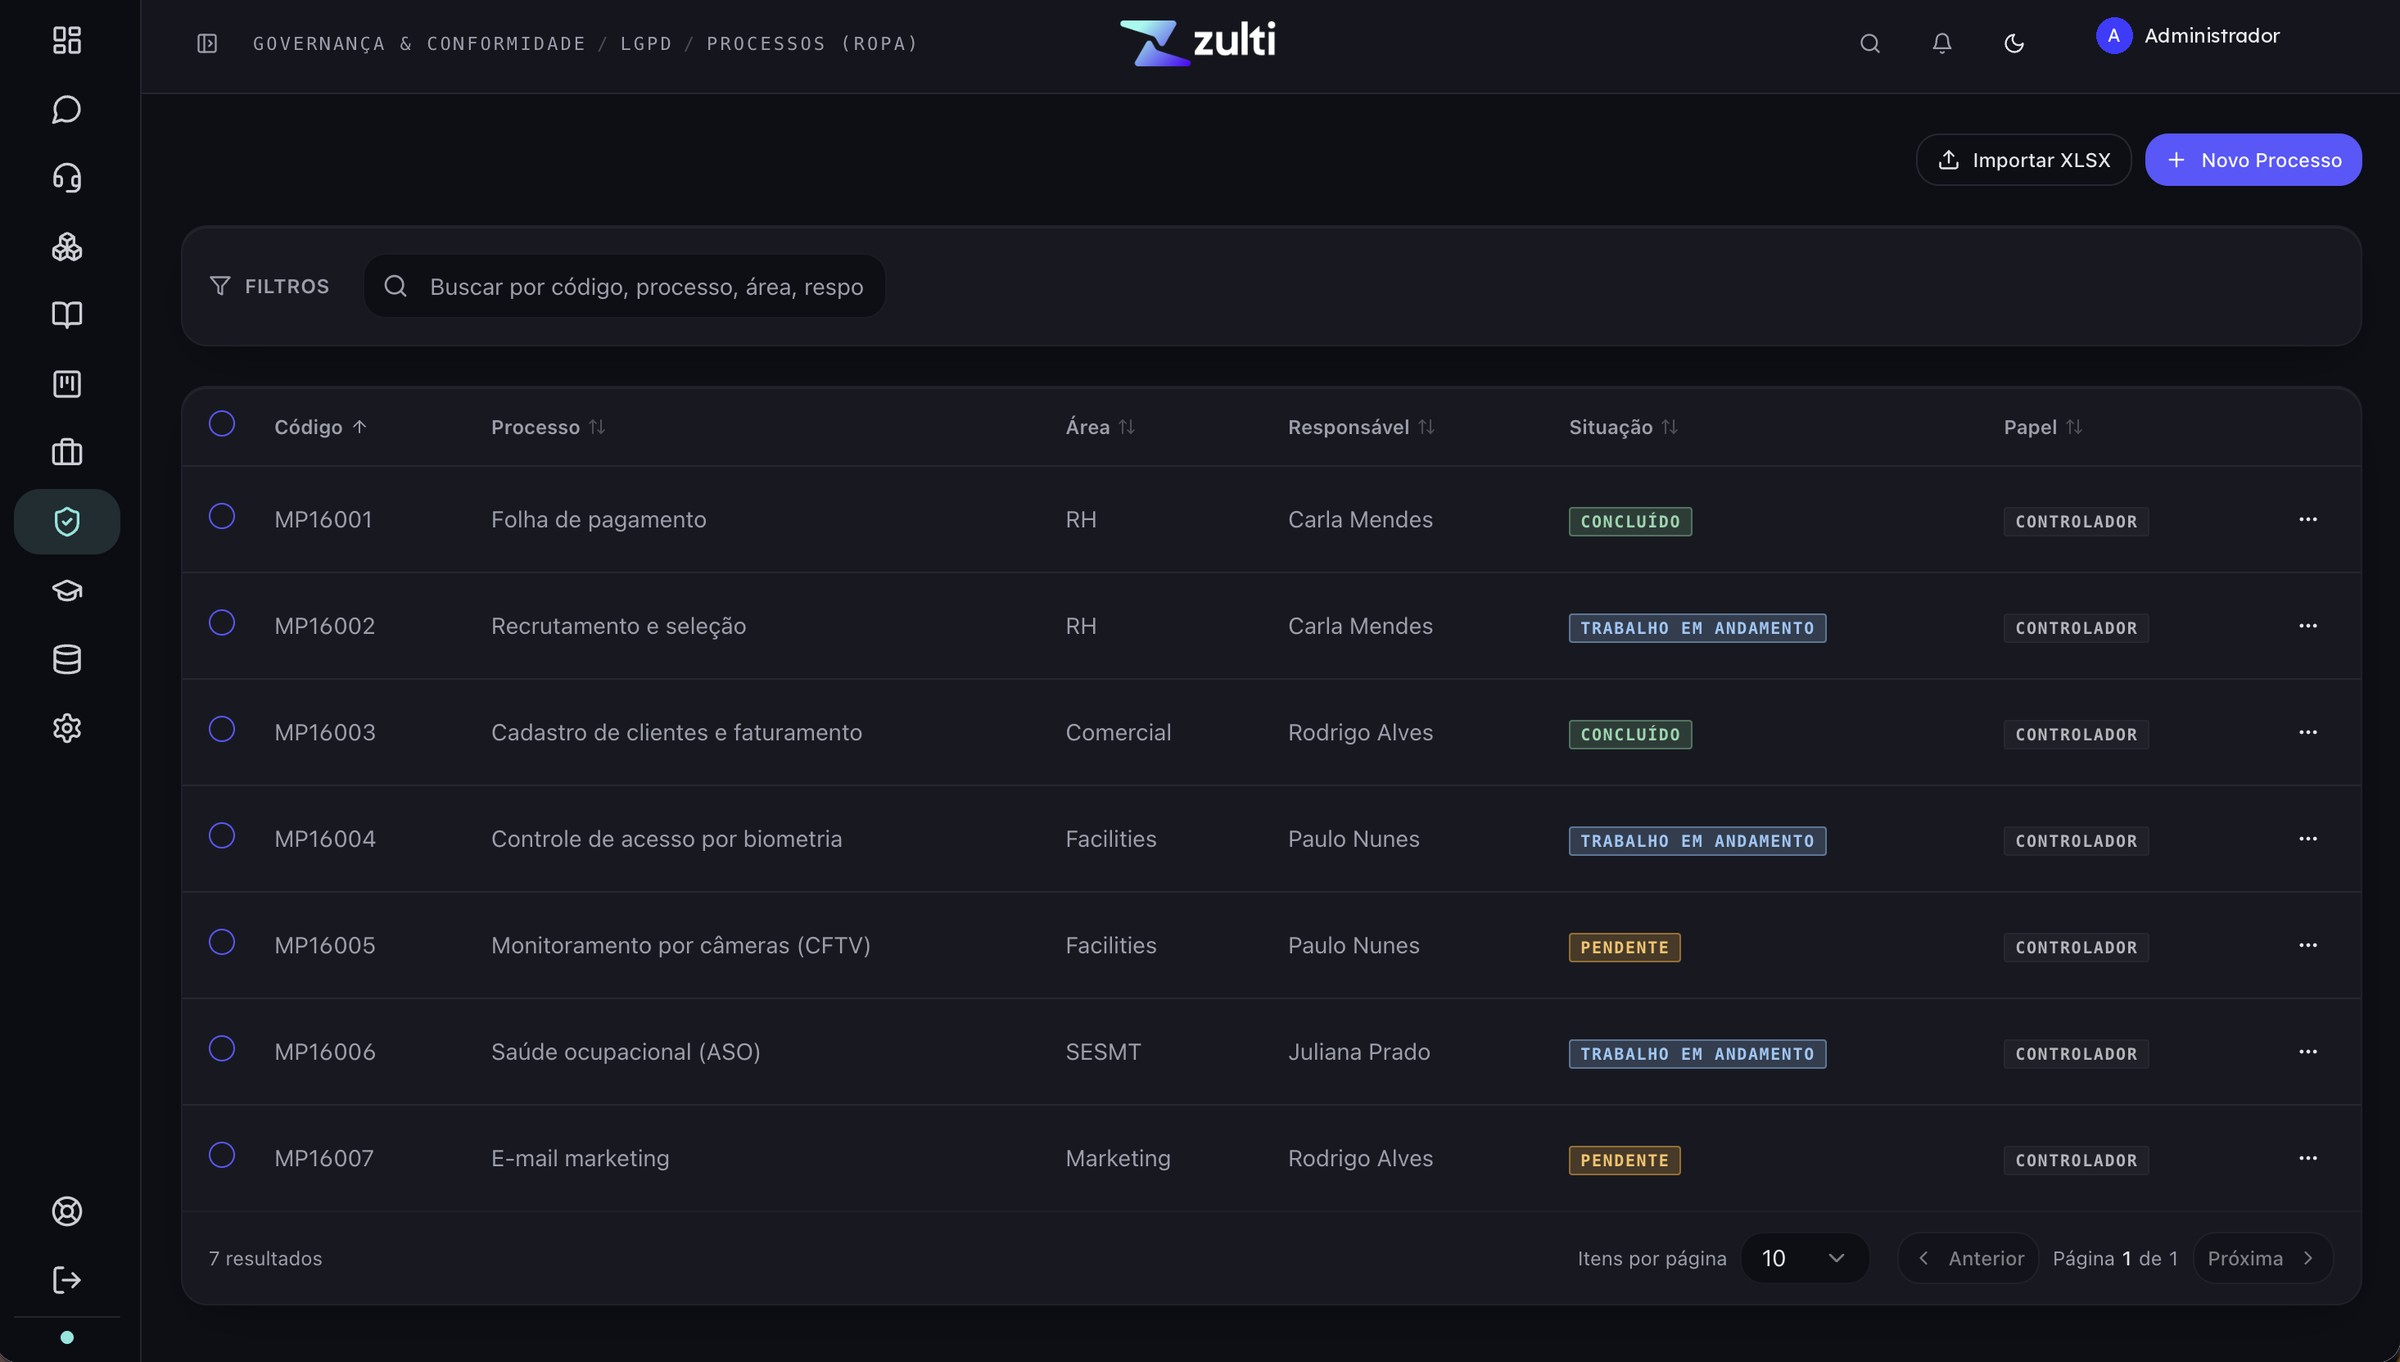Open the graduation cap training icon

[x=67, y=590]
